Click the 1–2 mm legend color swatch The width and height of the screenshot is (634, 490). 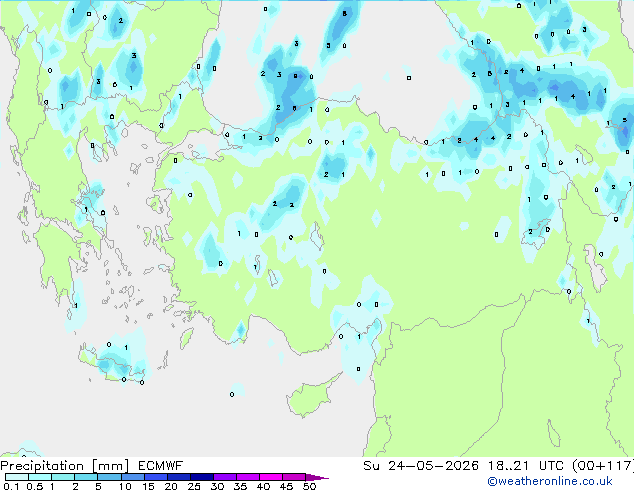63,477
